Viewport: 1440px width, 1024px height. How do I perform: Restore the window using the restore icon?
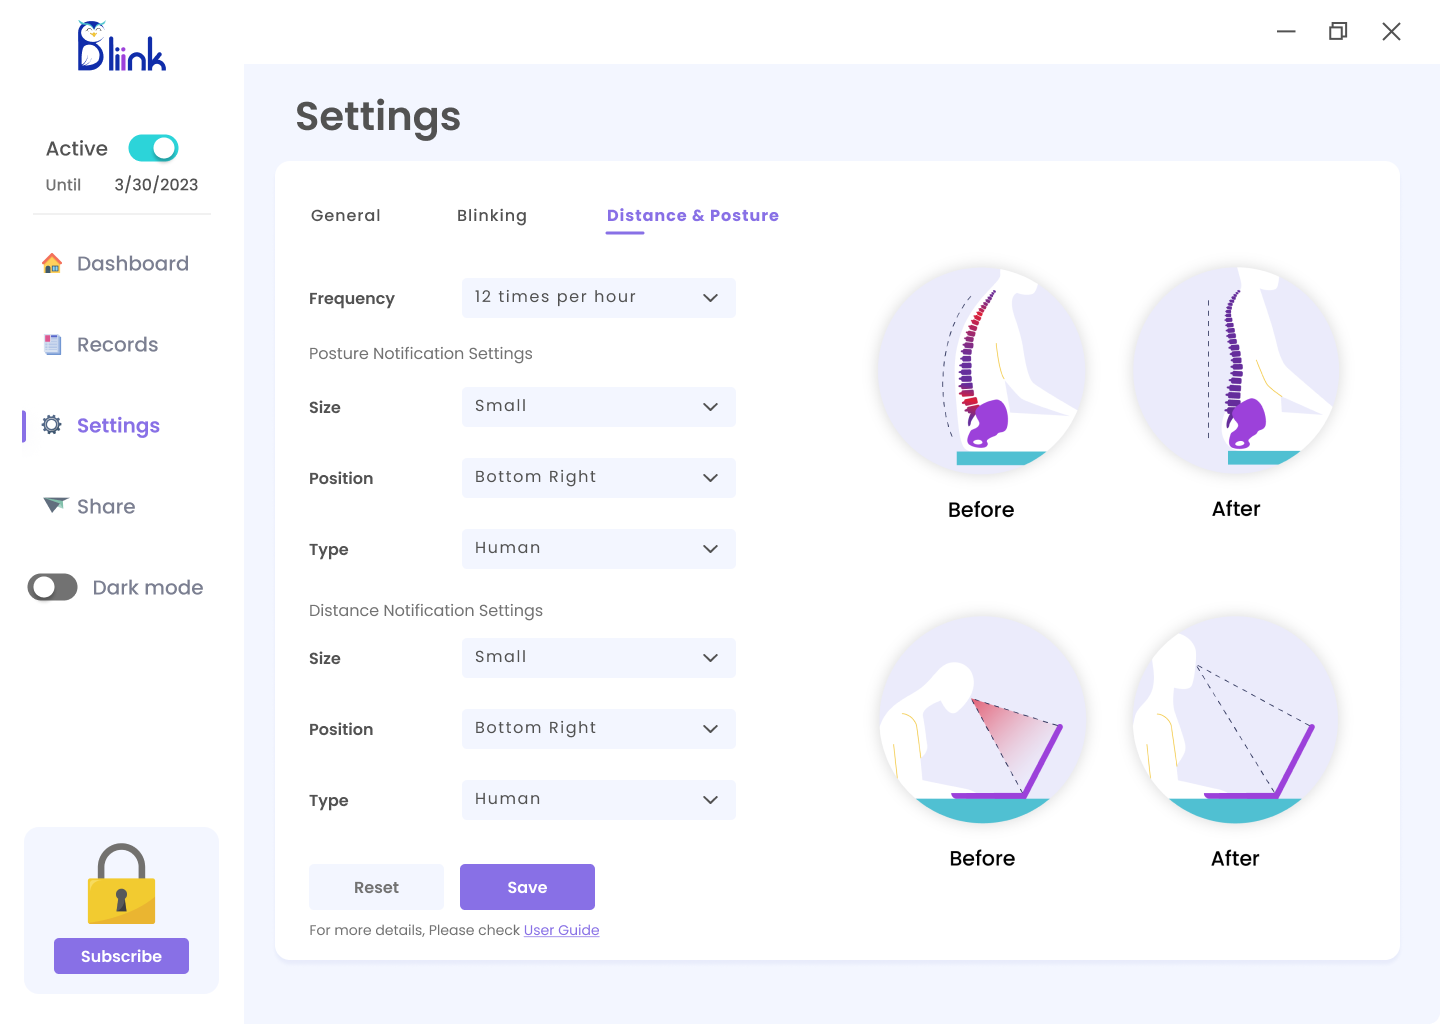pos(1338,32)
